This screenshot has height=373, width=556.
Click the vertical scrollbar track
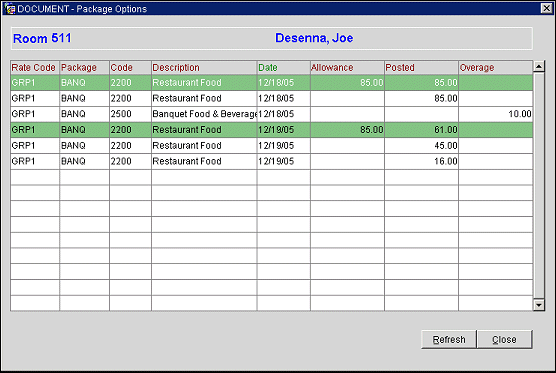coord(539,185)
